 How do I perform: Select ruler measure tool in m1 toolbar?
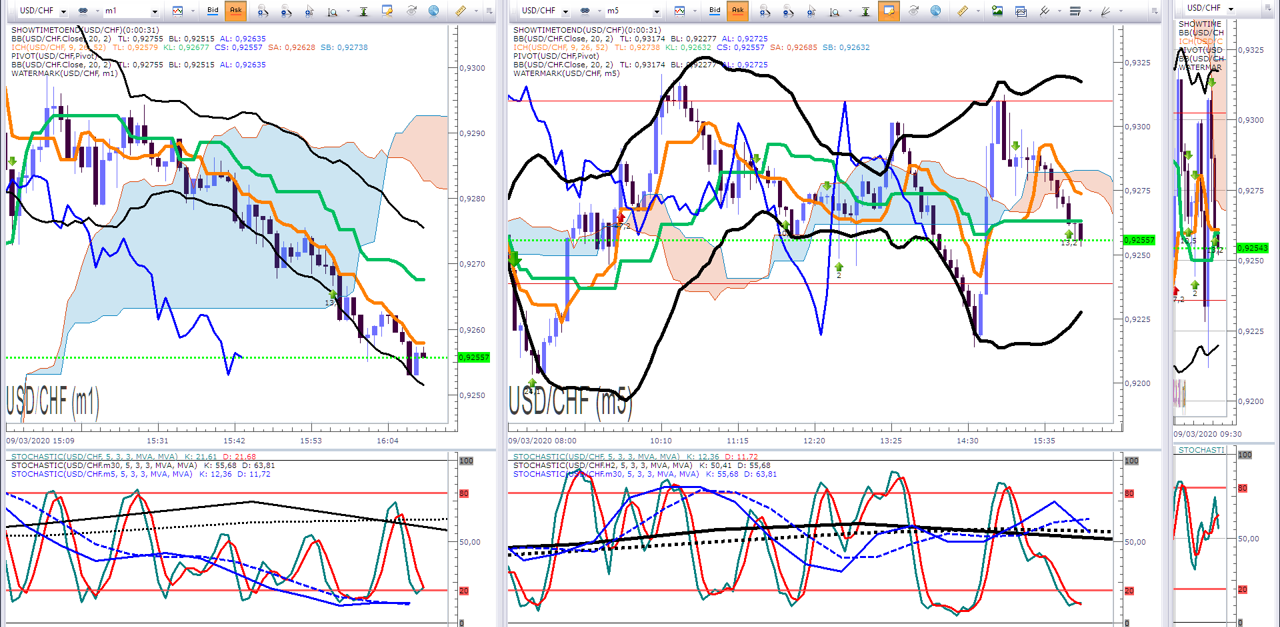[461, 11]
